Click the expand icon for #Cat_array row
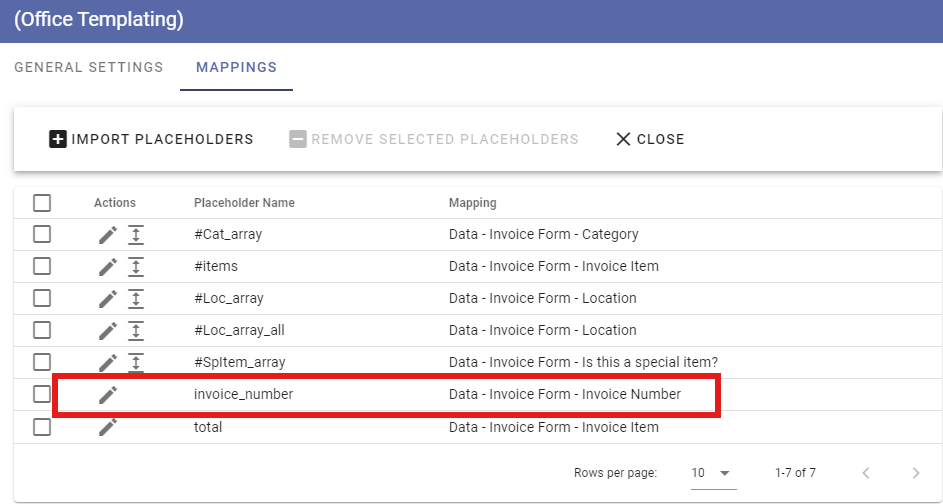The image size is (943, 504). (136, 235)
